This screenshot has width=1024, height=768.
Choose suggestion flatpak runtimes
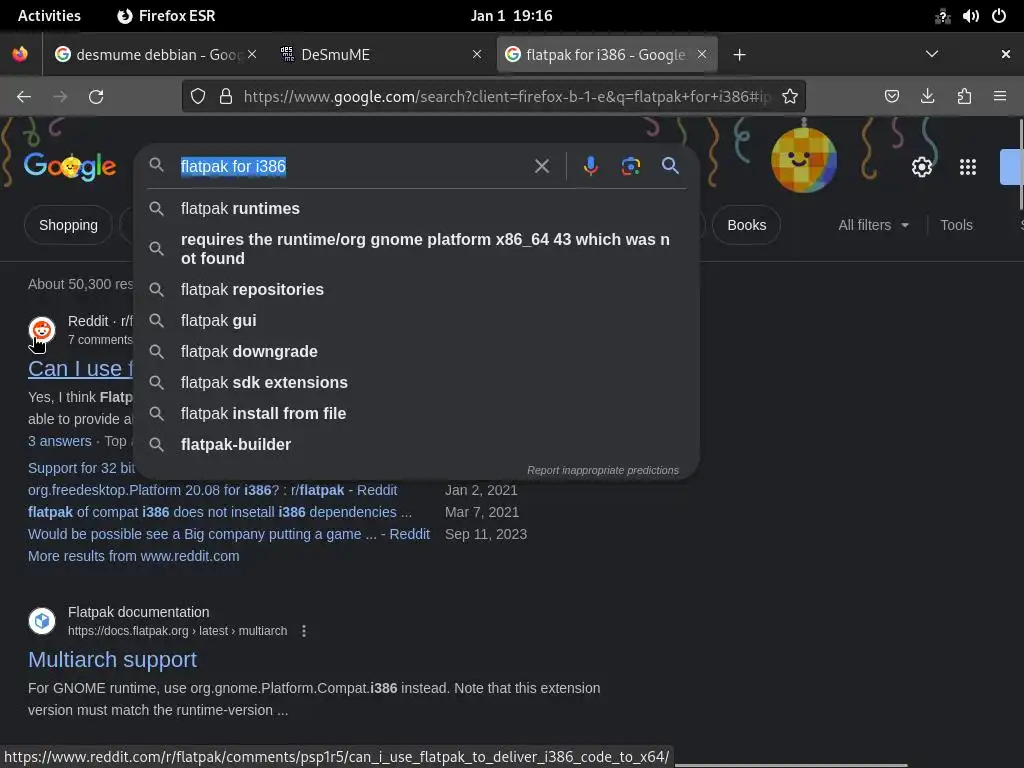417,208
